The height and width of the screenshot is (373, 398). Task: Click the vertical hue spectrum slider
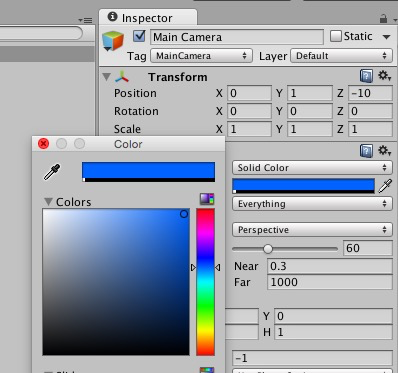coord(205,282)
